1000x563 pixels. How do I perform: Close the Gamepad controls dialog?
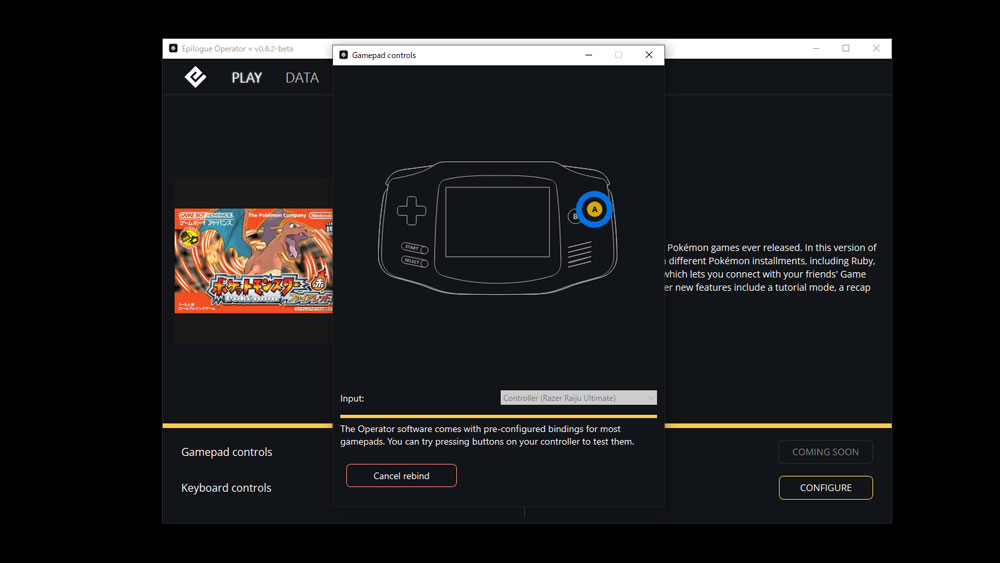pyautogui.click(x=648, y=55)
